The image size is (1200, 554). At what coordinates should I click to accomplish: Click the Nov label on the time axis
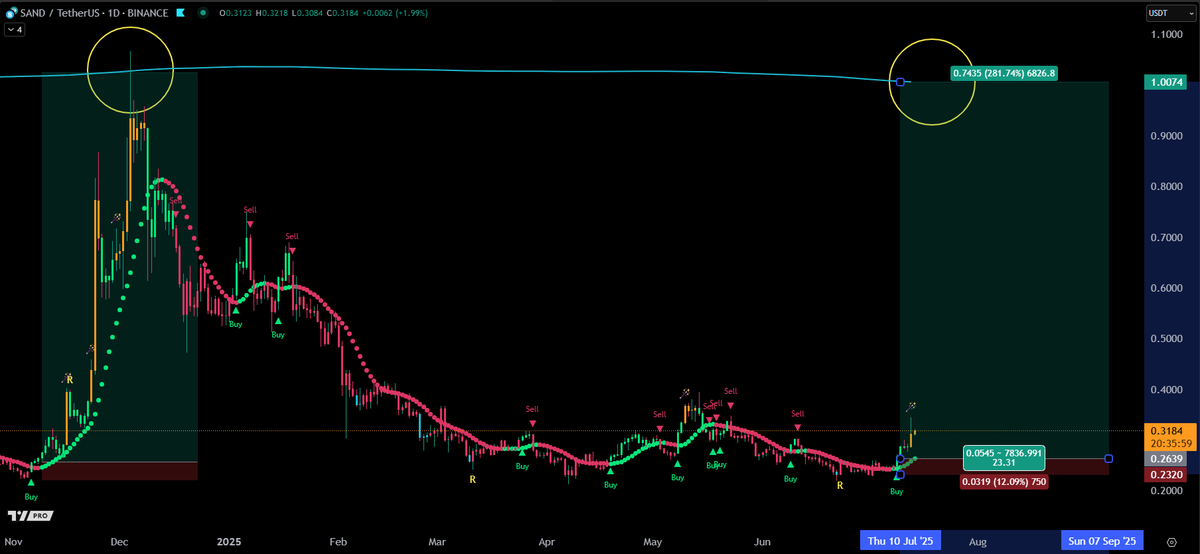click(x=12, y=541)
